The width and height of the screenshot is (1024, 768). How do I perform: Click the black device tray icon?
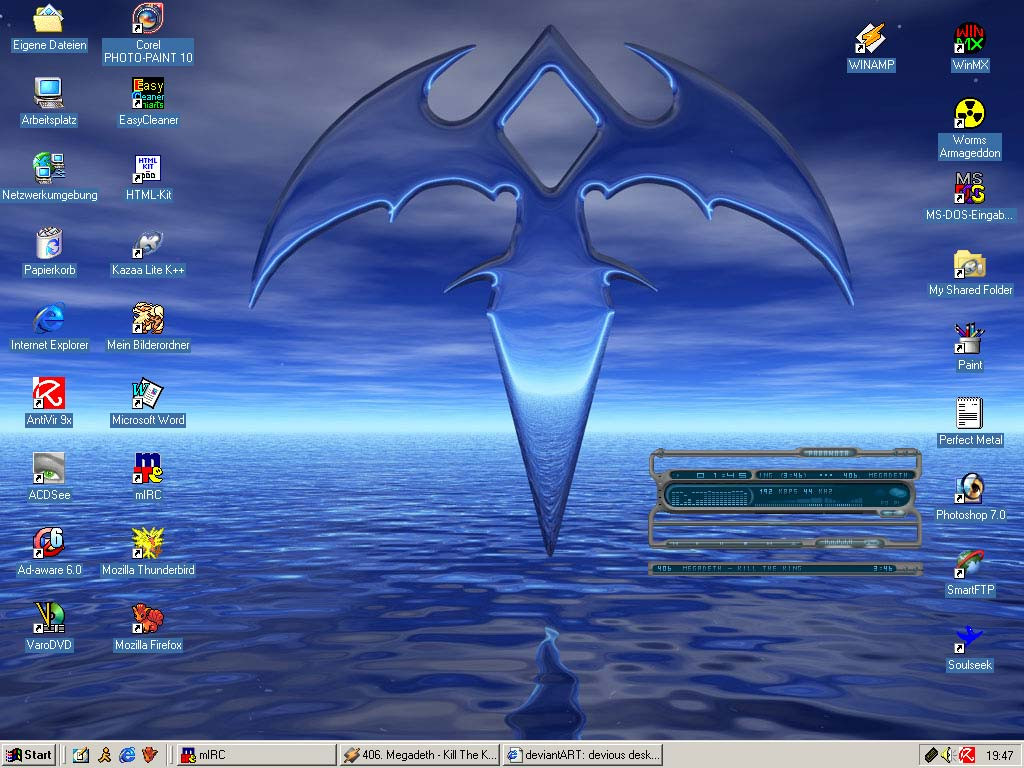tap(931, 755)
